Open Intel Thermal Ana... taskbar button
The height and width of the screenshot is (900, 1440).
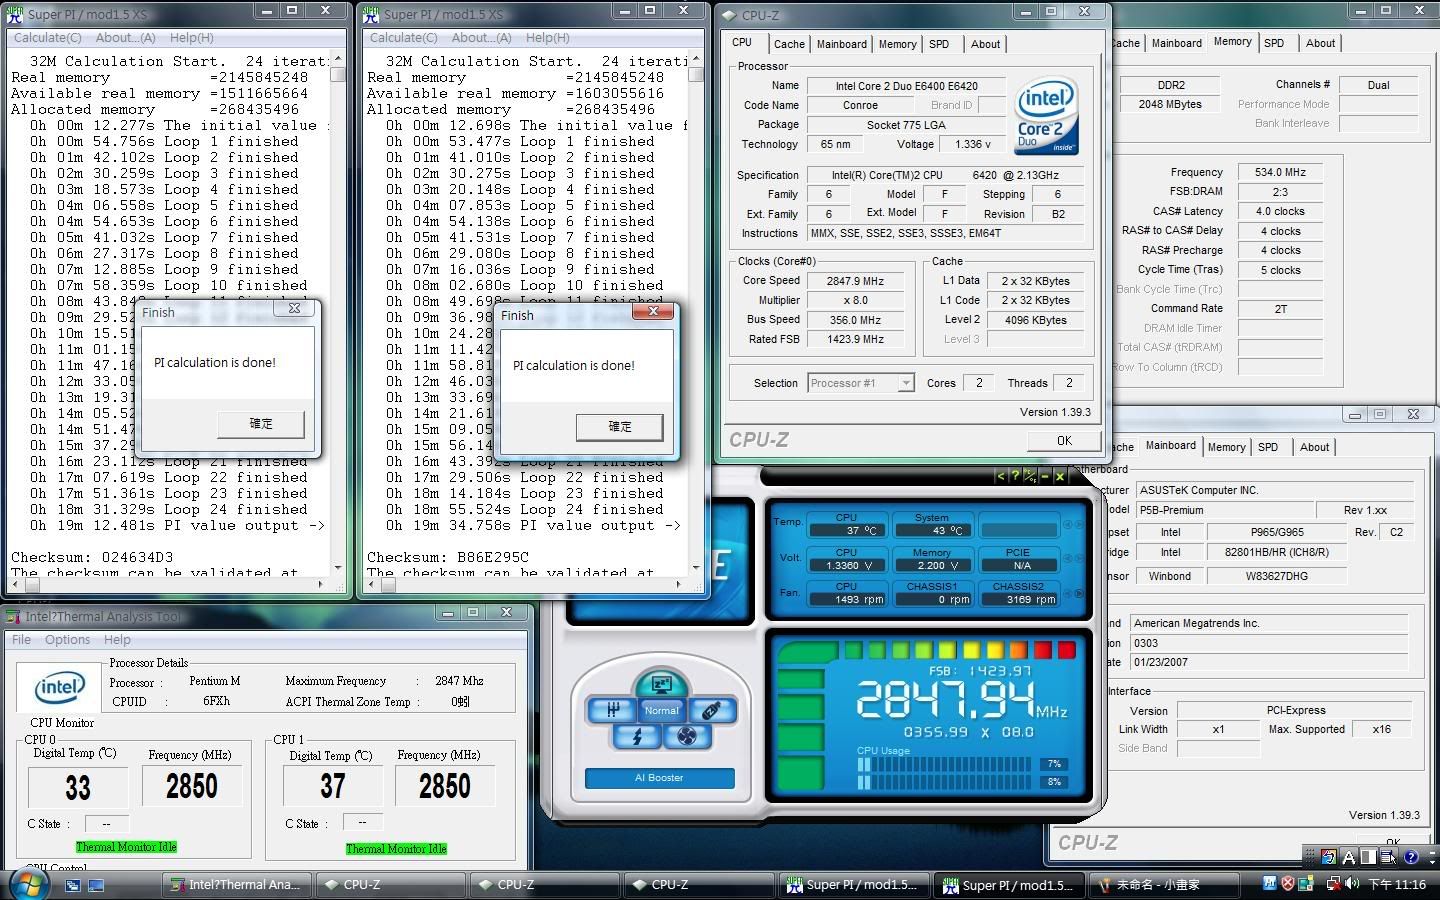(237, 884)
